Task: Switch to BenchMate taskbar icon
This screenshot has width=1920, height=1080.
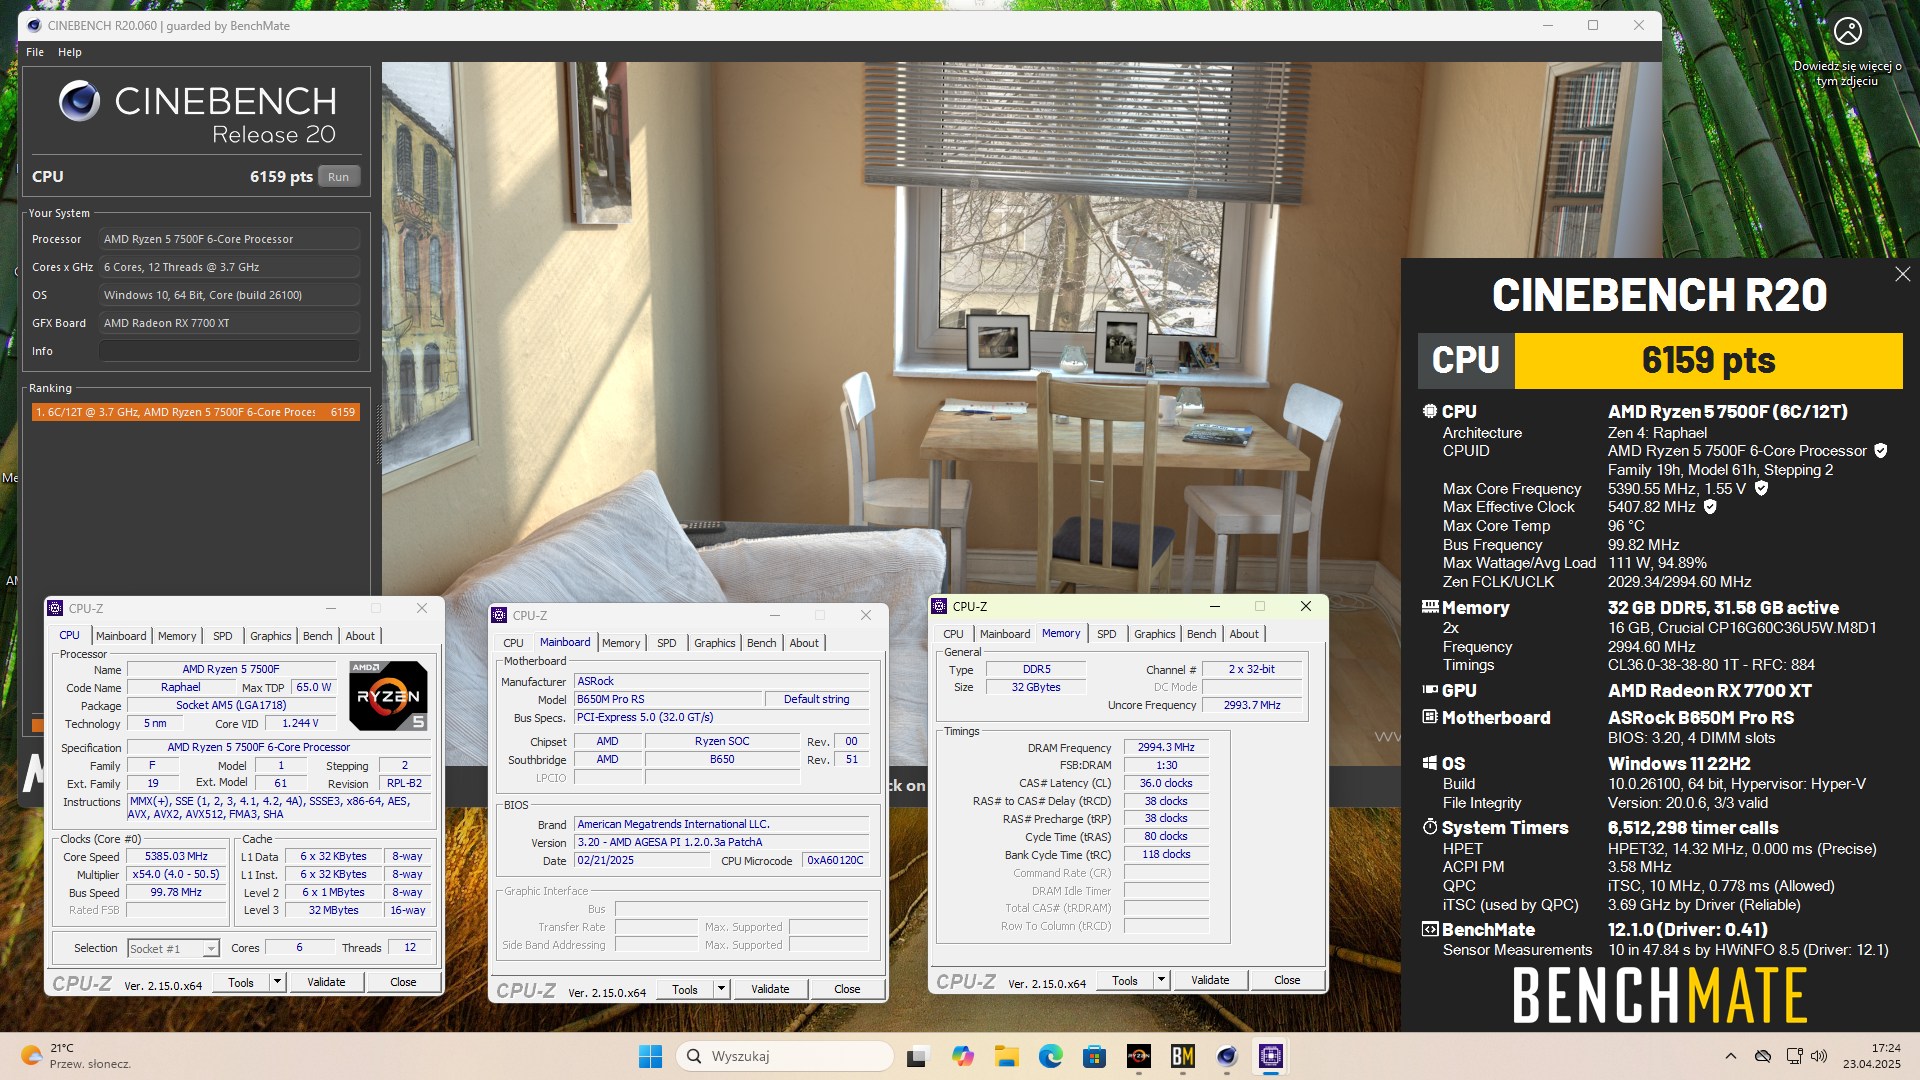Action: (x=1183, y=1056)
